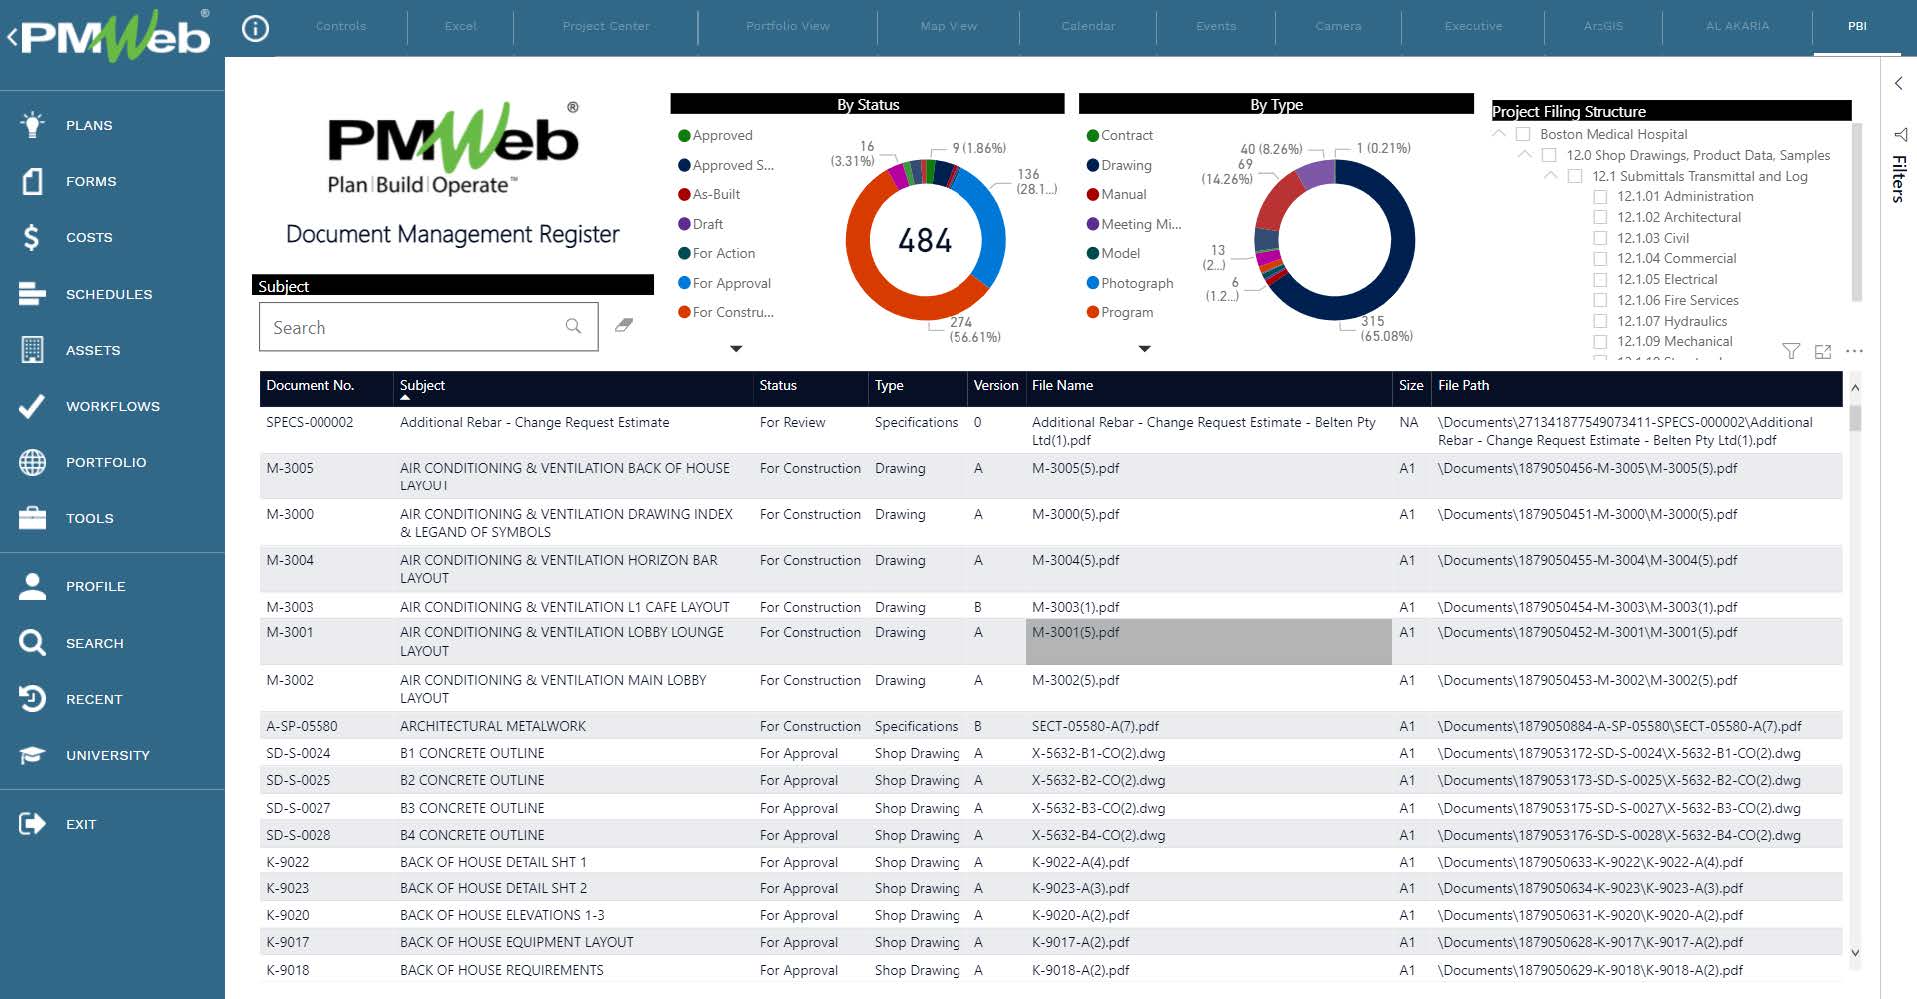The image size is (1917, 999).
Task: Collapse the 12.0 Shop Drawings tree node
Action: (x=1525, y=154)
